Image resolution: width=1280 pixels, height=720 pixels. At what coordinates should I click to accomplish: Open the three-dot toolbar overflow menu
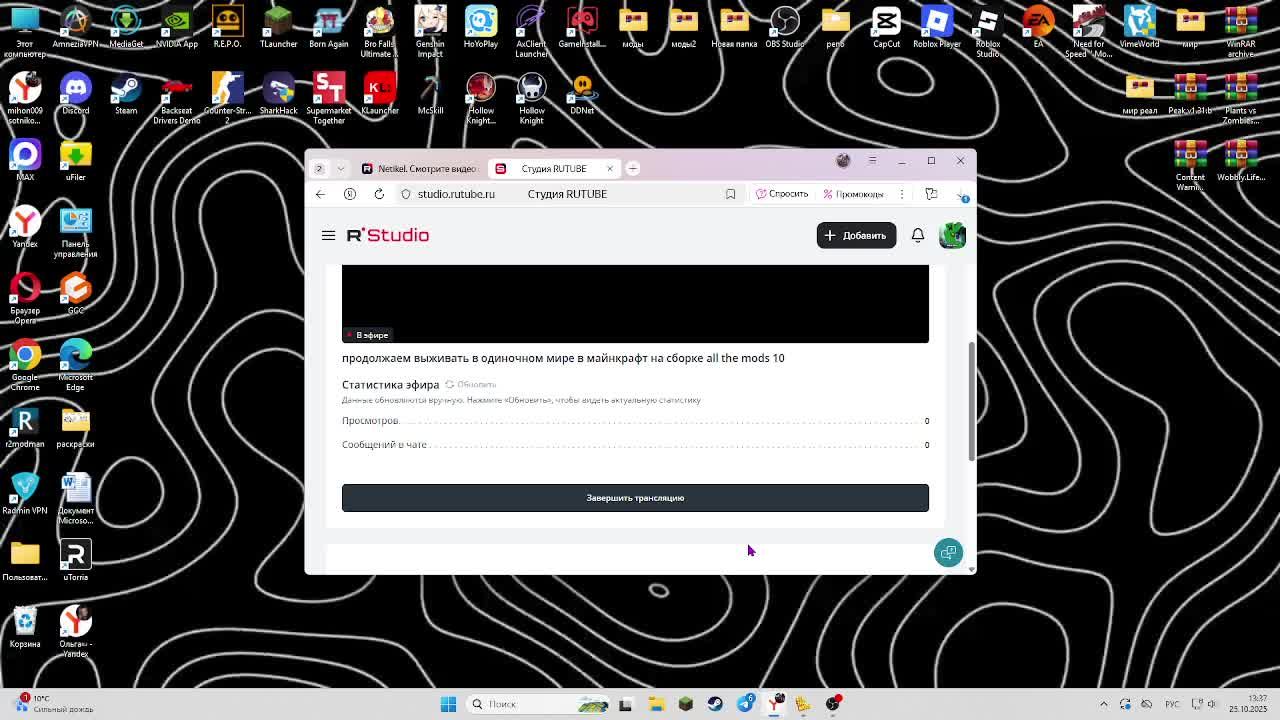coord(902,194)
